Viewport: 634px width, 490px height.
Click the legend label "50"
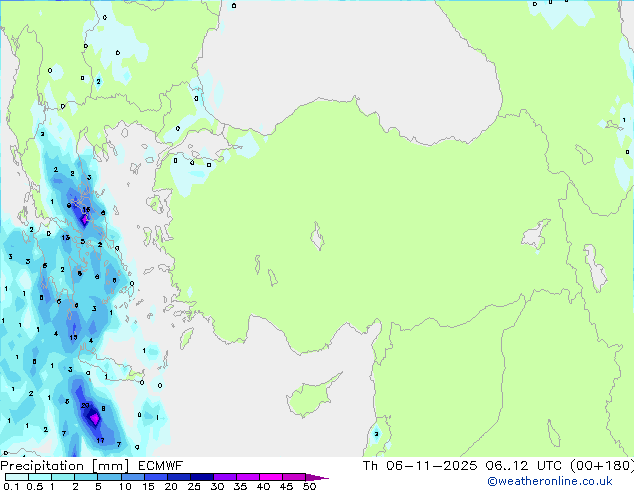pyautogui.click(x=309, y=486)
